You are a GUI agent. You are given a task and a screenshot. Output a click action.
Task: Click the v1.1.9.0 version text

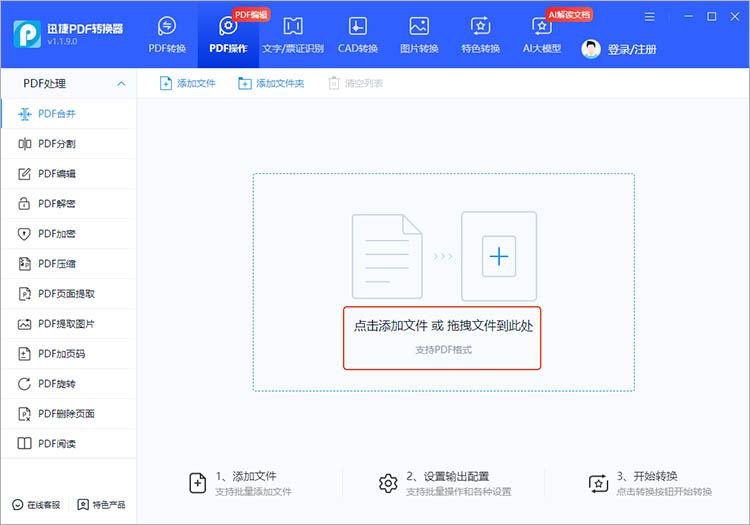(x=62, y=42)
